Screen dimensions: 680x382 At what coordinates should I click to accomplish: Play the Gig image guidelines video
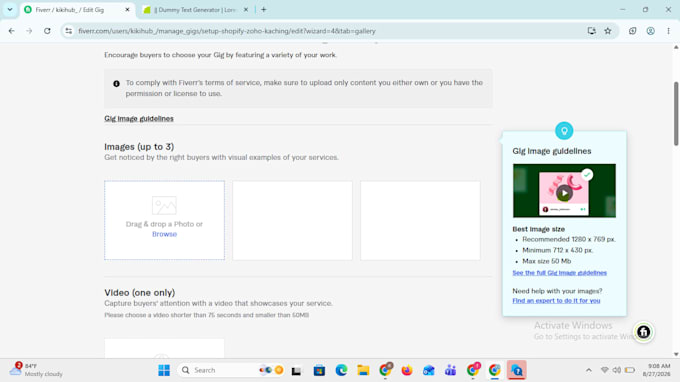tap(564, 193)
